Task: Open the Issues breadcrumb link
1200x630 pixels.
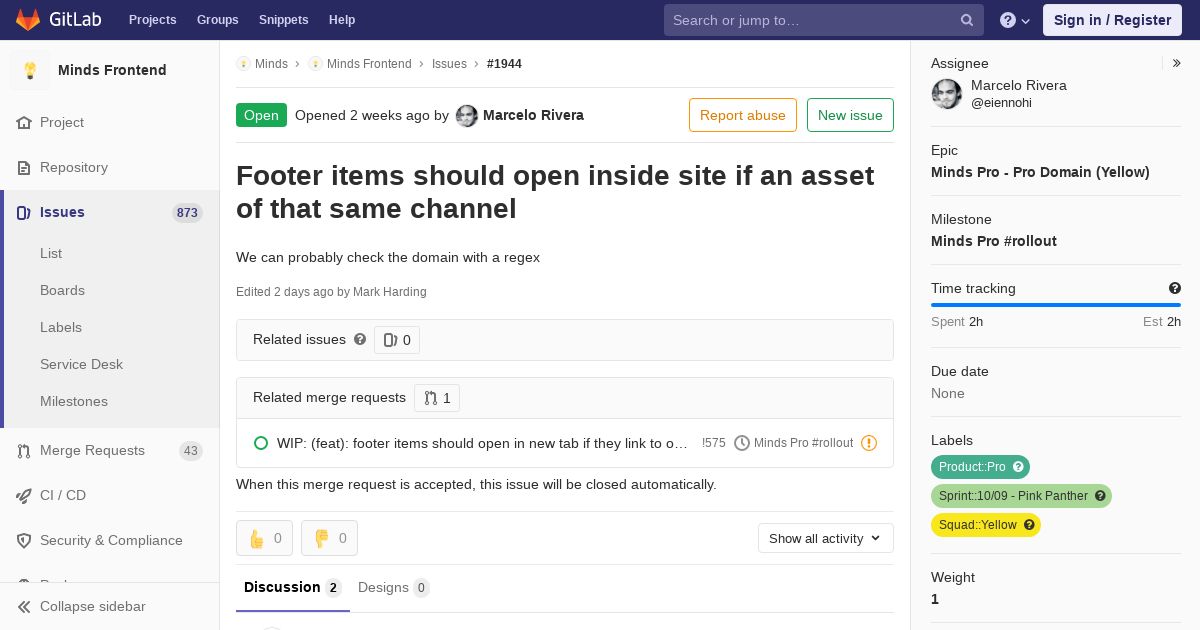Action: (x=449, y=63)
